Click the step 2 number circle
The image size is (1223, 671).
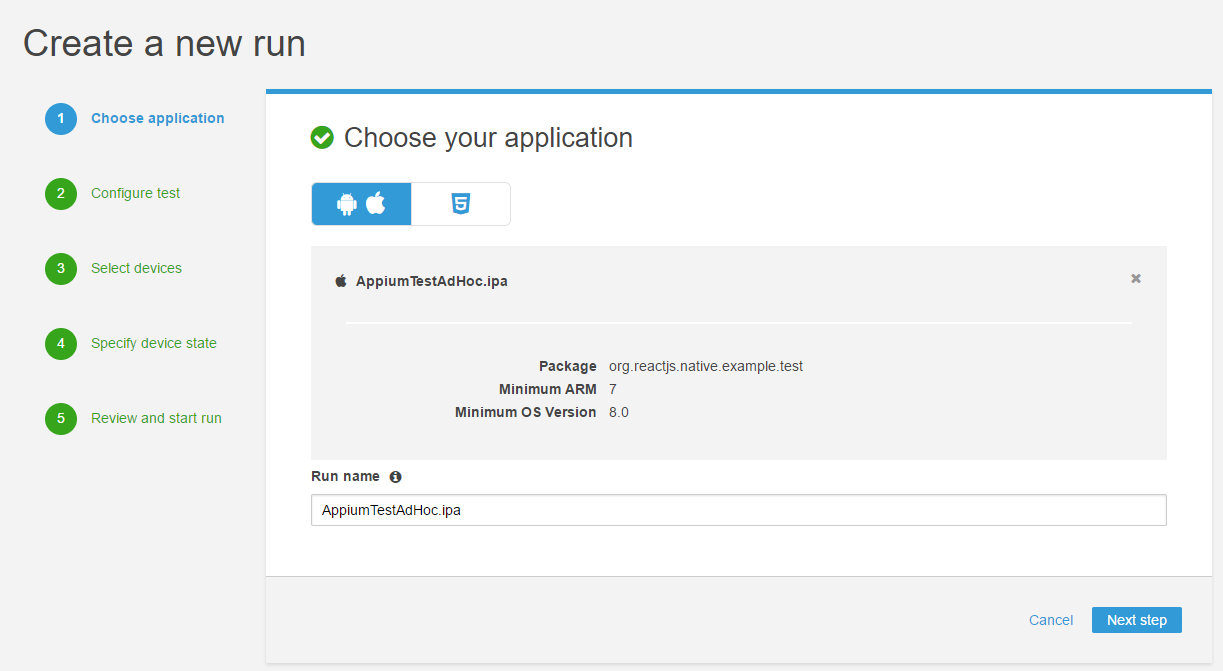61,194
